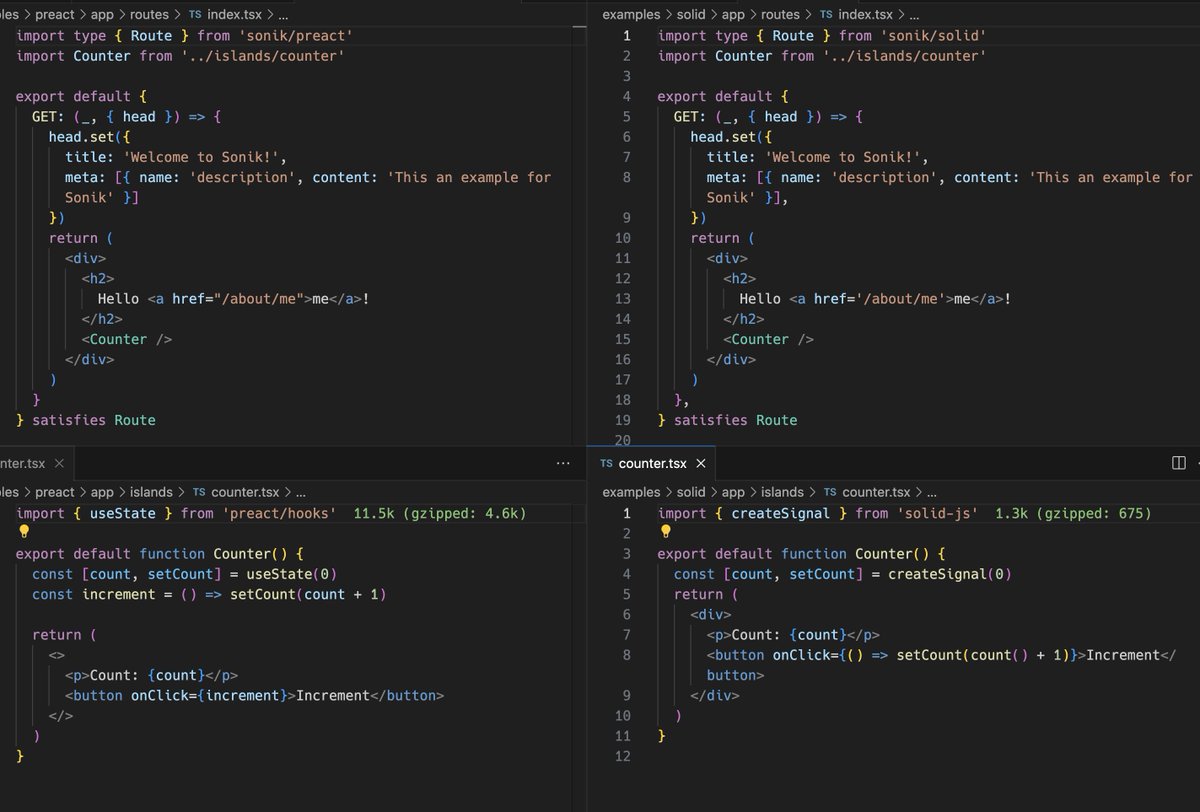This screenshot has height=812, width=1200.
Task: Click import cost text '11.5k (gzipped: 4.6k)'
Action: [x=440, y=513]
